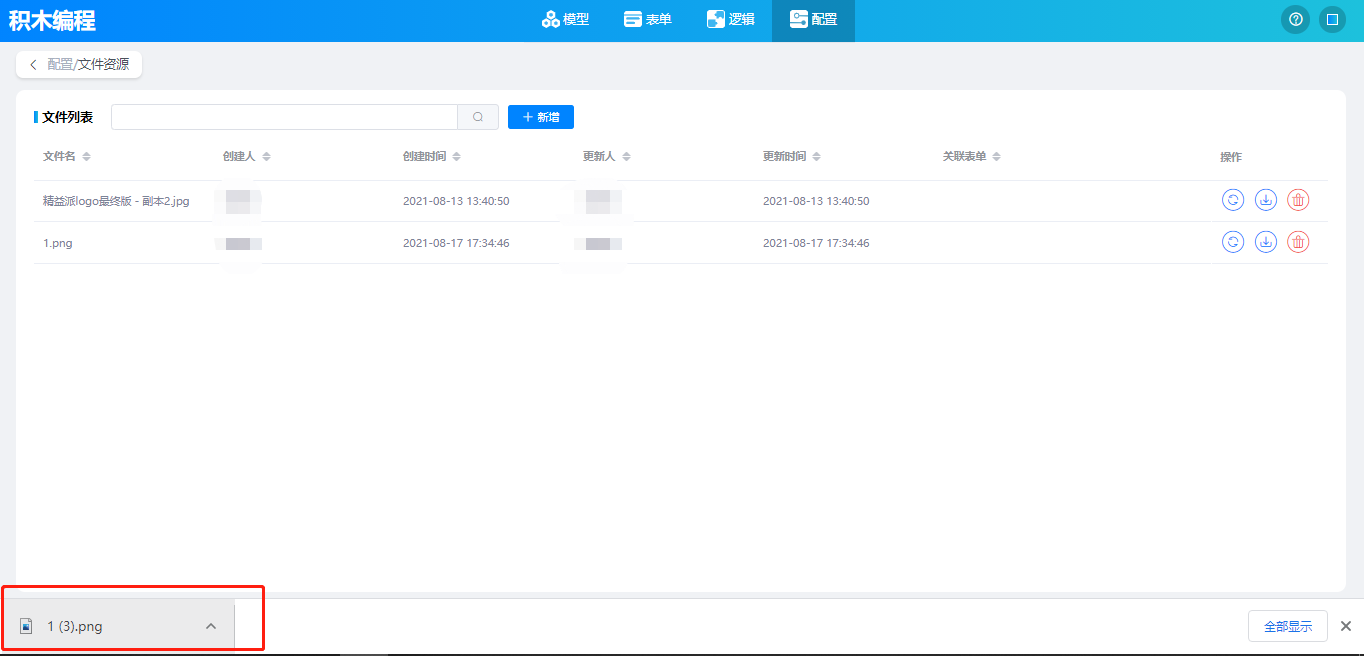
Task: Switch to the 模型 tab
Action: [566, 20]
